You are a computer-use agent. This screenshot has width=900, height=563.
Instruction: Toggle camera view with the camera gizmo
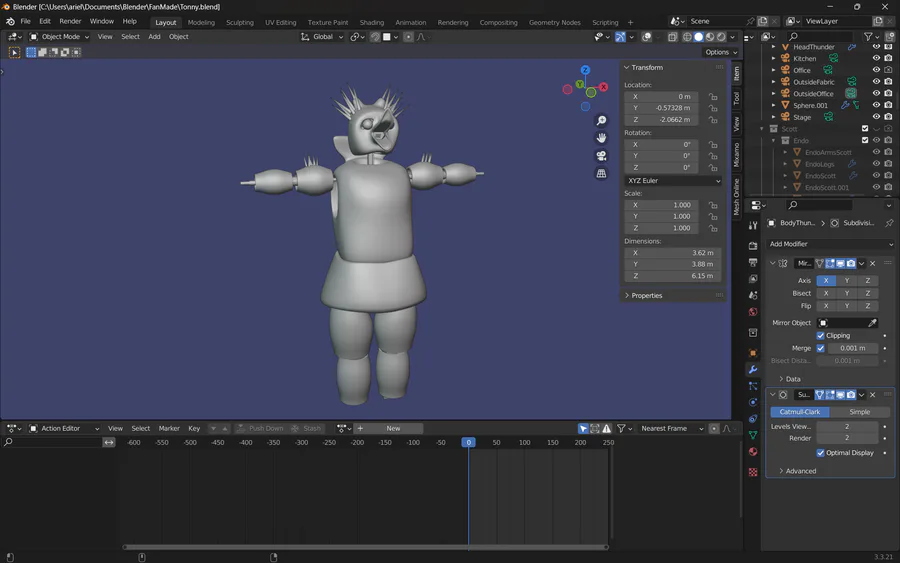coord(601,156)
